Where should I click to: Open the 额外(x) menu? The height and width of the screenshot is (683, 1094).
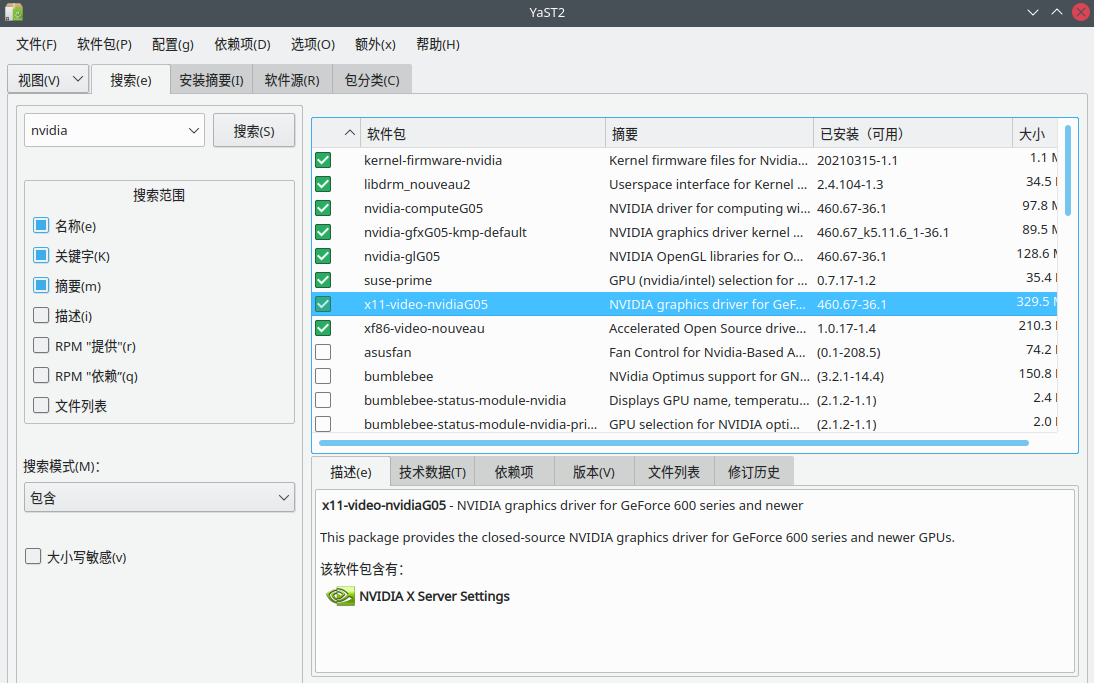(375, 45)
